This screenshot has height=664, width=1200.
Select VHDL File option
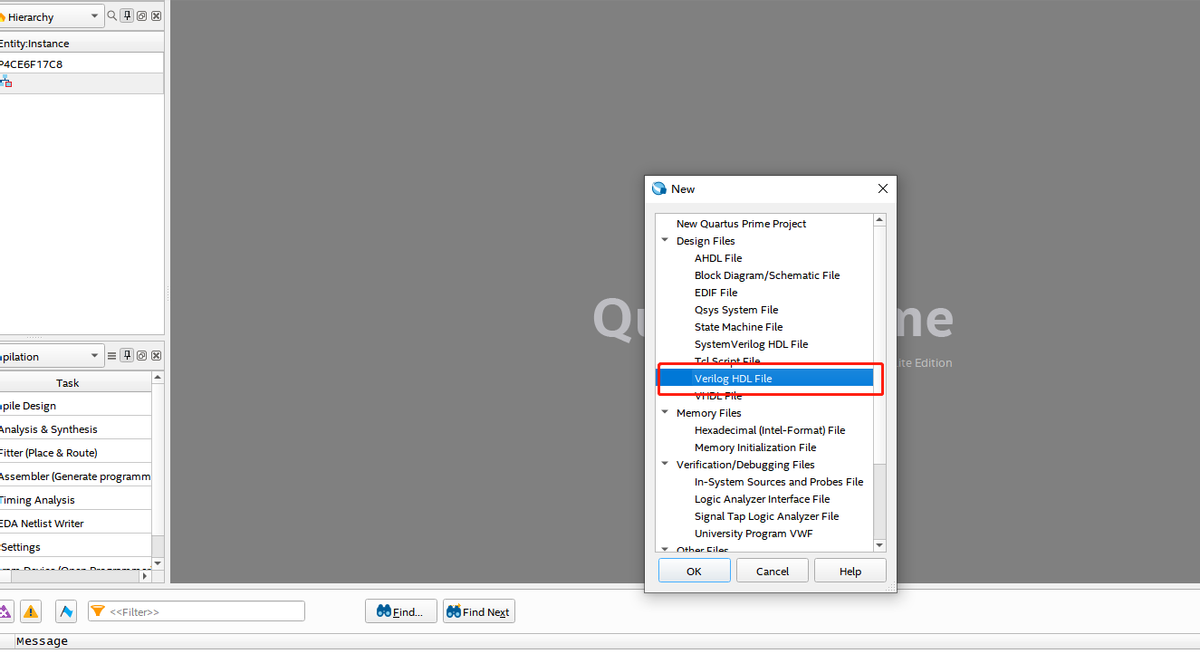pyautogui.click(x=718, y=396)
